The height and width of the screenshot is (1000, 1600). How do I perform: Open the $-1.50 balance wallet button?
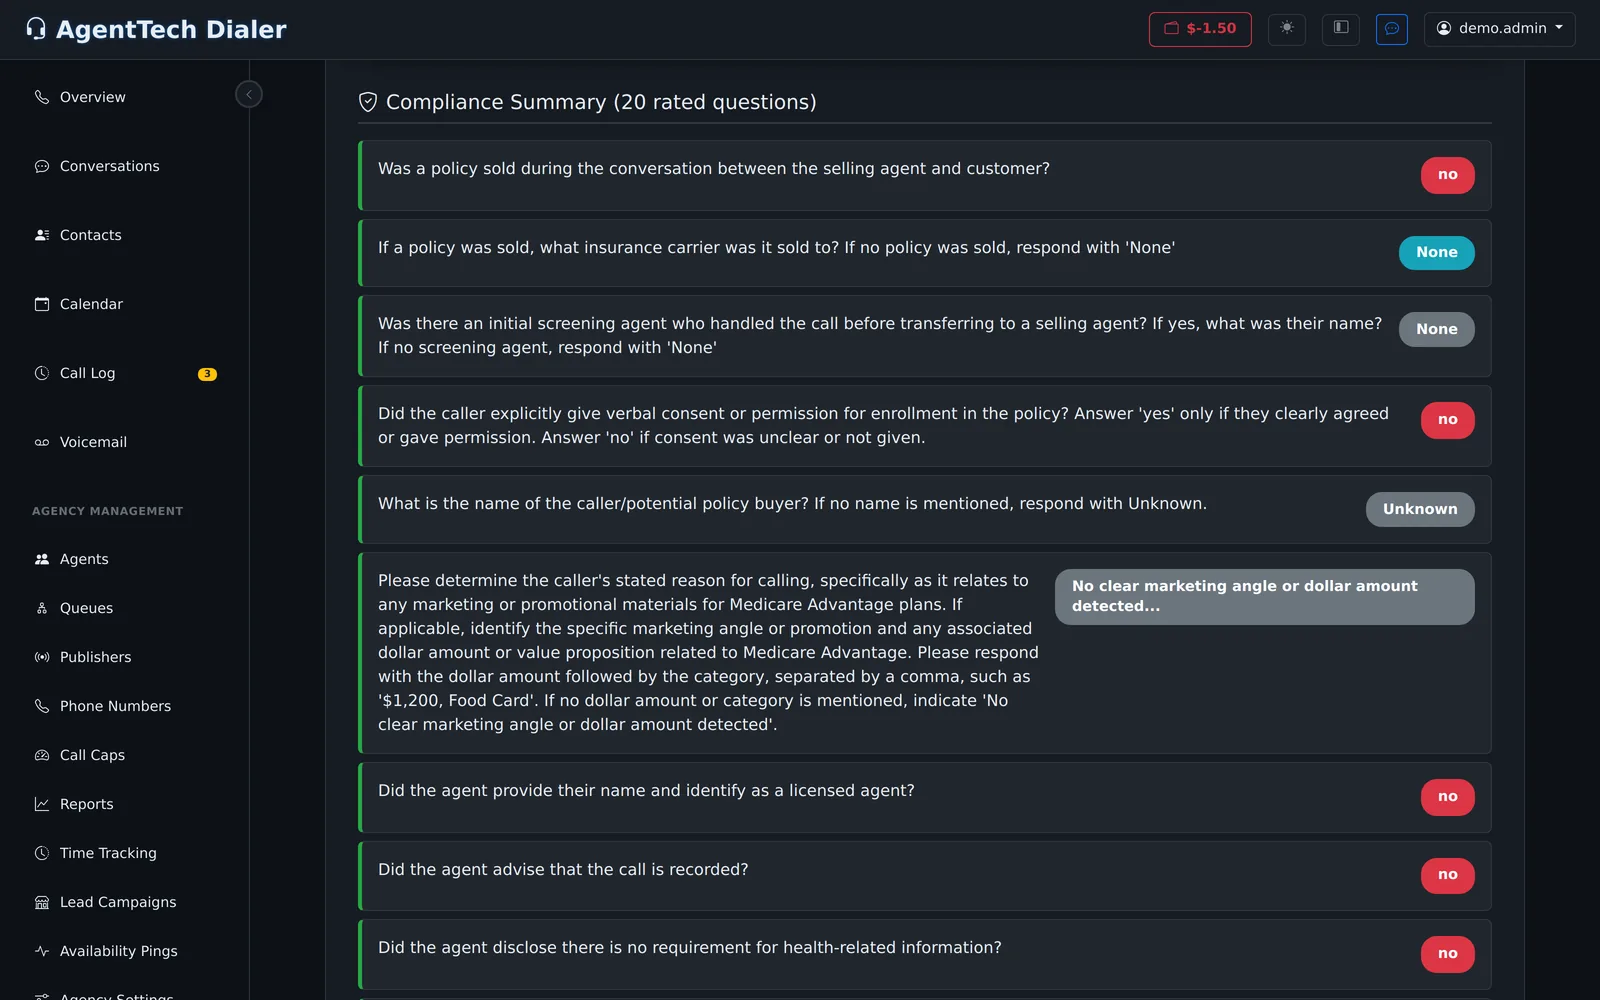pyautogui.click(x=1200, y=29)
